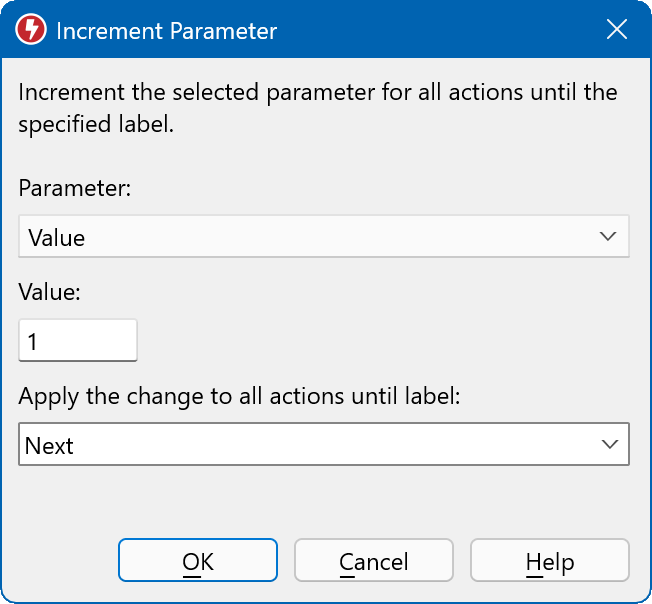Click the empty title bar area left of the X
This screenshot has width=652, height=604.
[x=440, y=31]
